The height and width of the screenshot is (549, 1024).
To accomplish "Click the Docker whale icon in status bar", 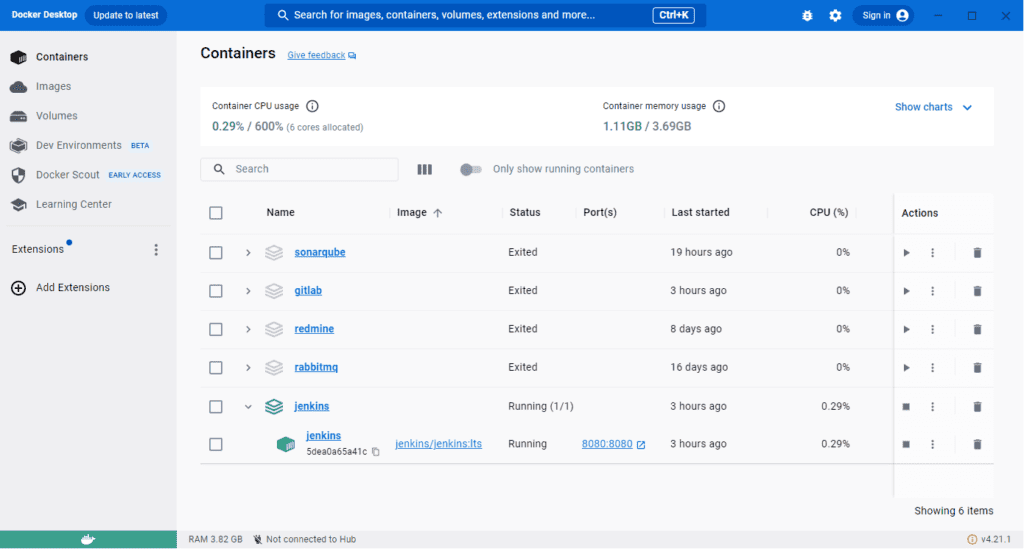I will (88, 539).
